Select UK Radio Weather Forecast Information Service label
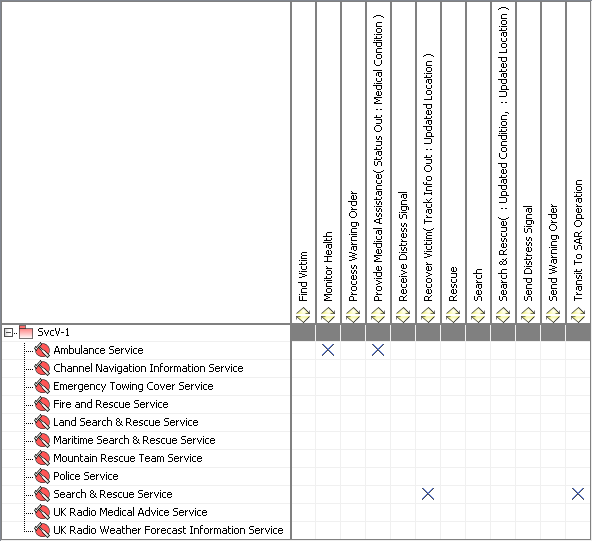592x541 pixels. pos(168,530)
